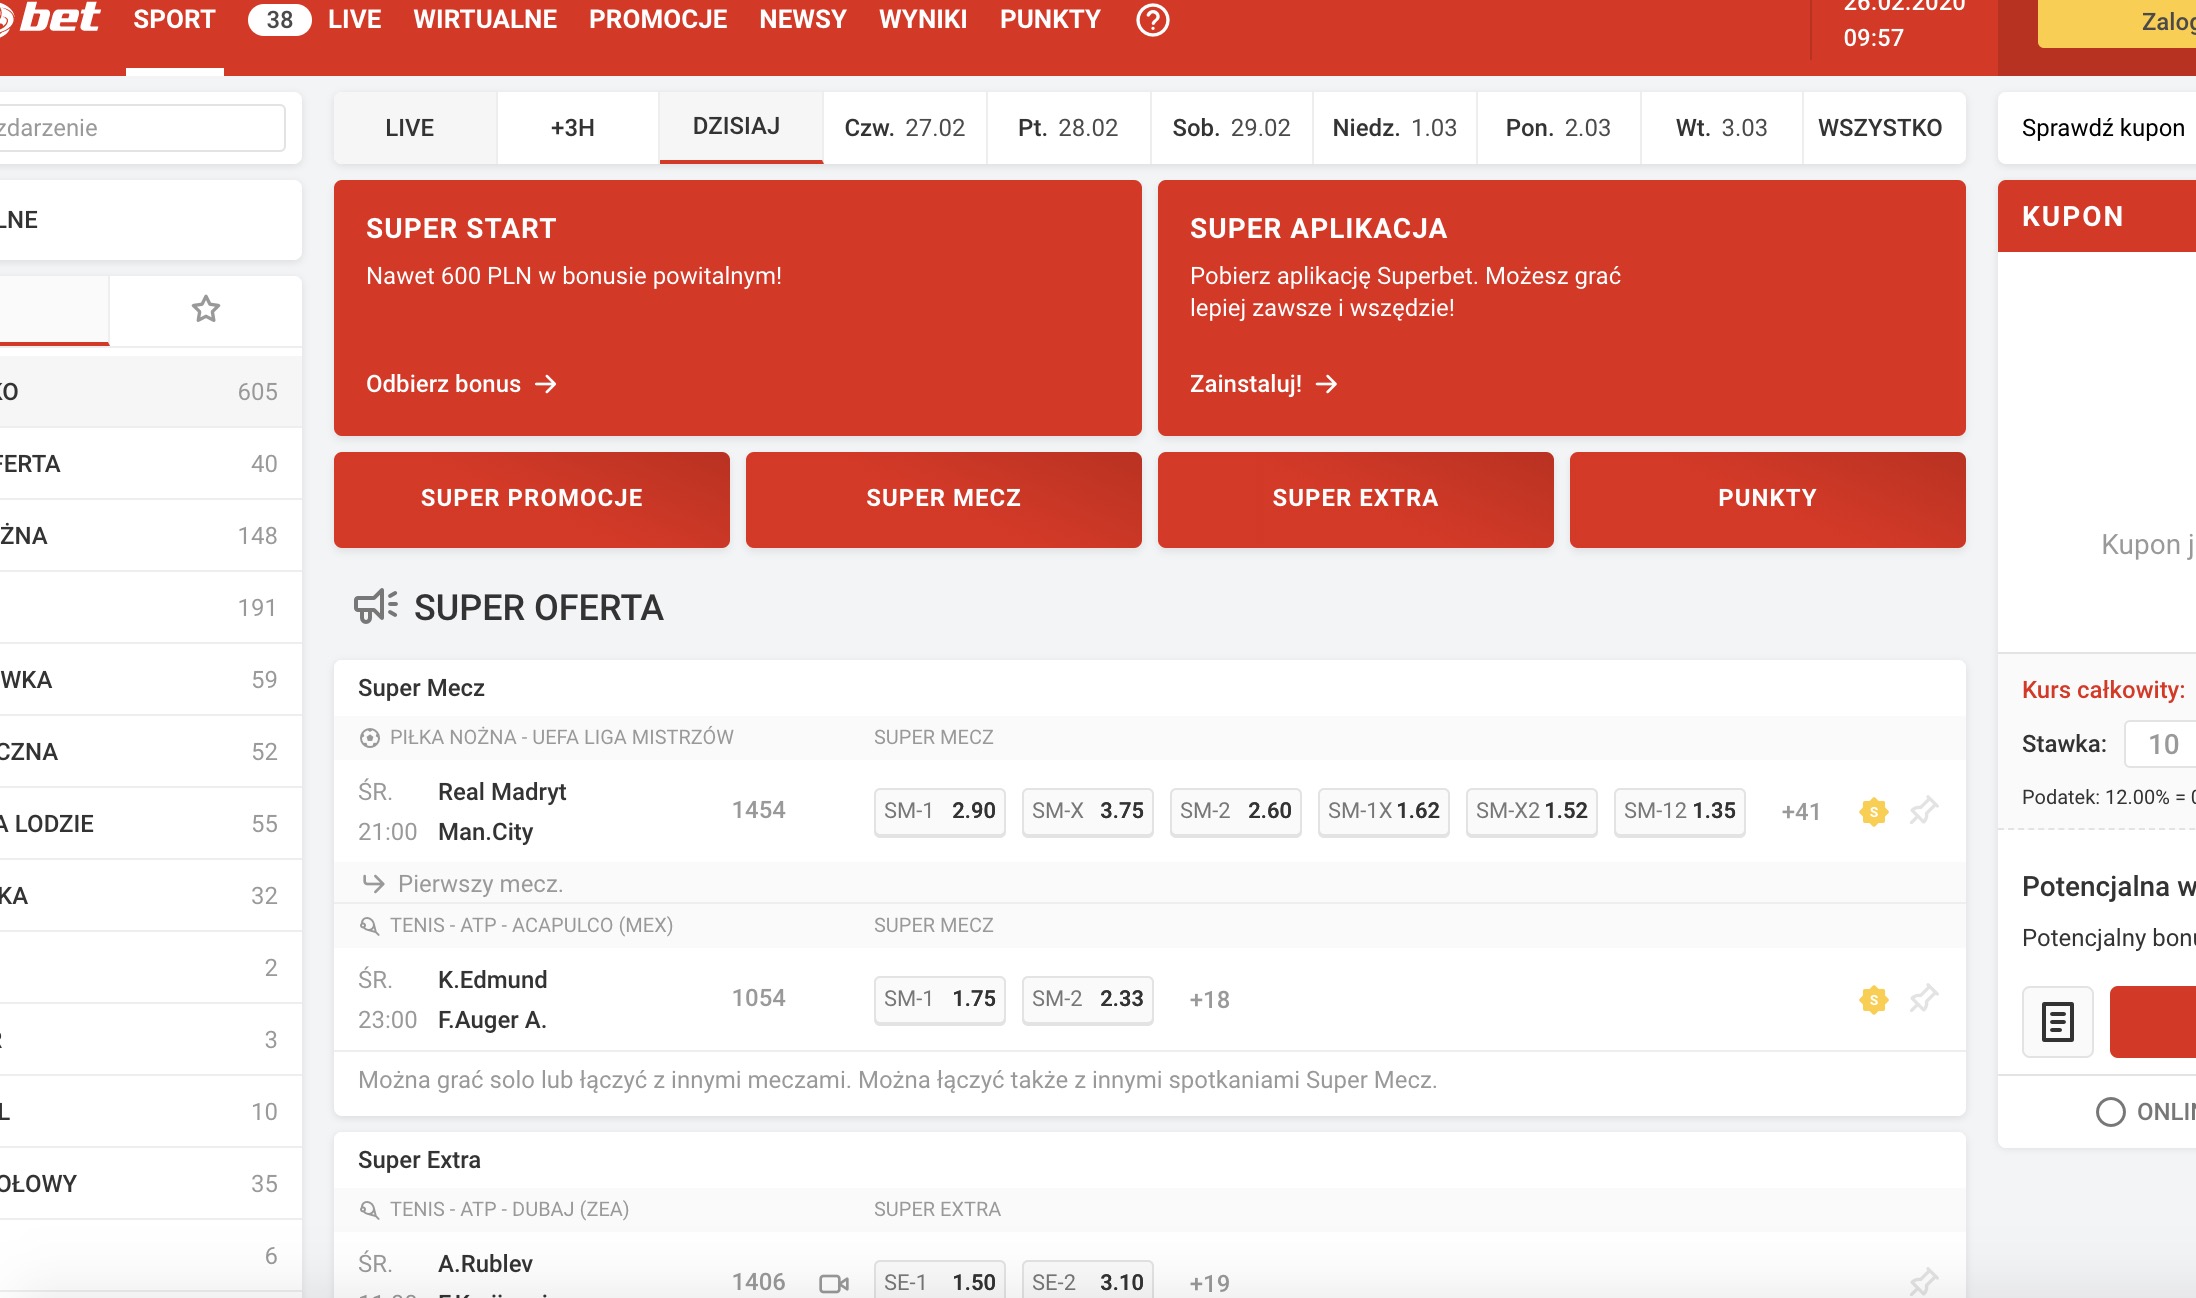Pin the Real Madryt vs Man.City match

(1923, 810)
